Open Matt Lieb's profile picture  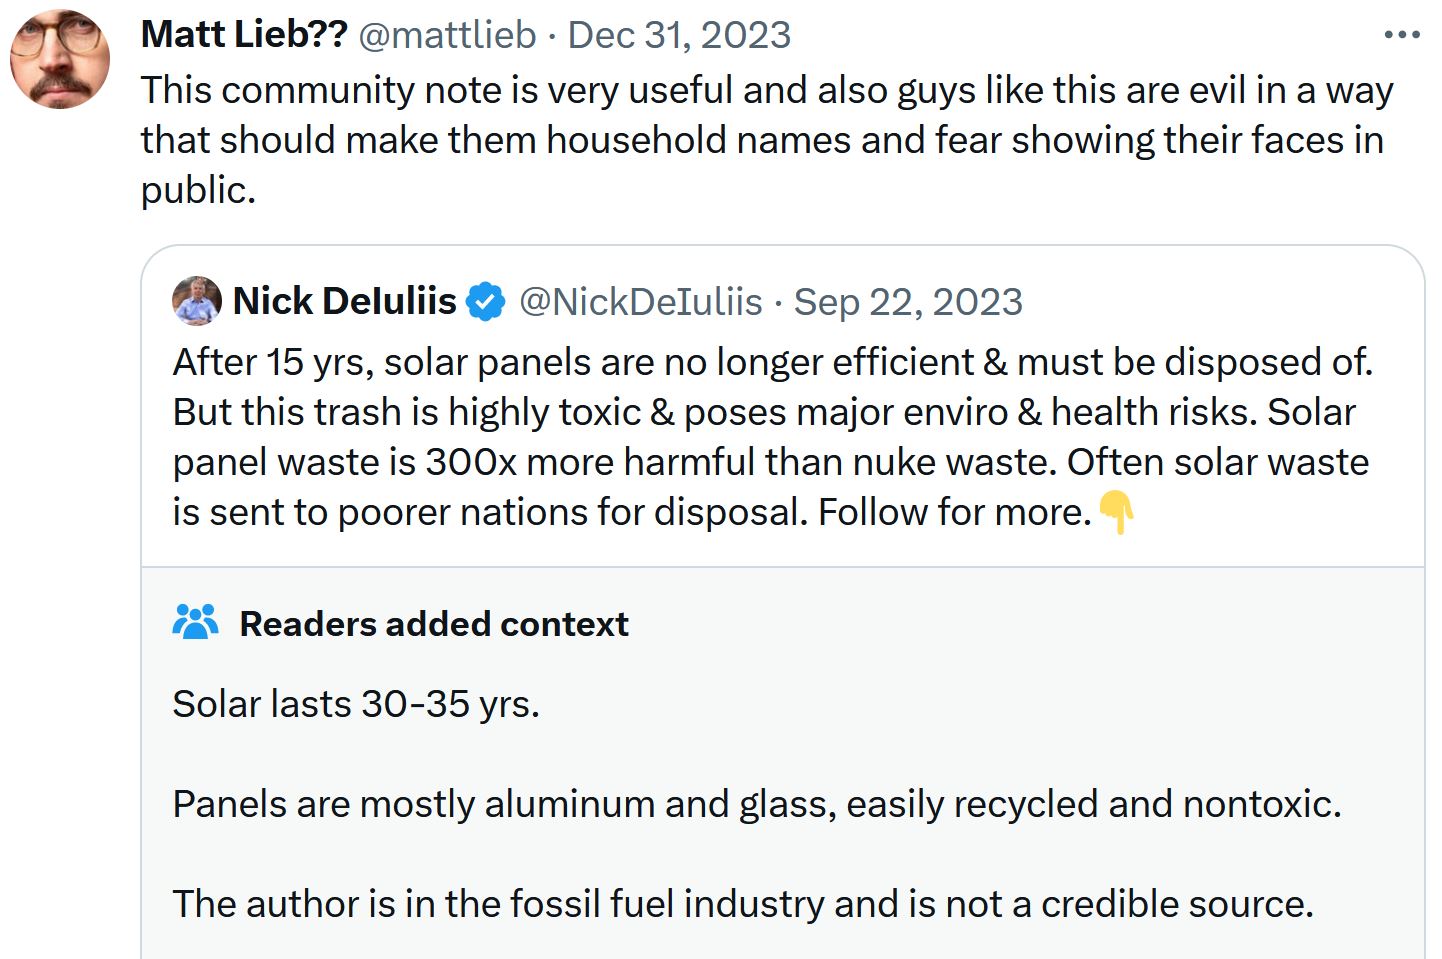[x=60, y=58]
